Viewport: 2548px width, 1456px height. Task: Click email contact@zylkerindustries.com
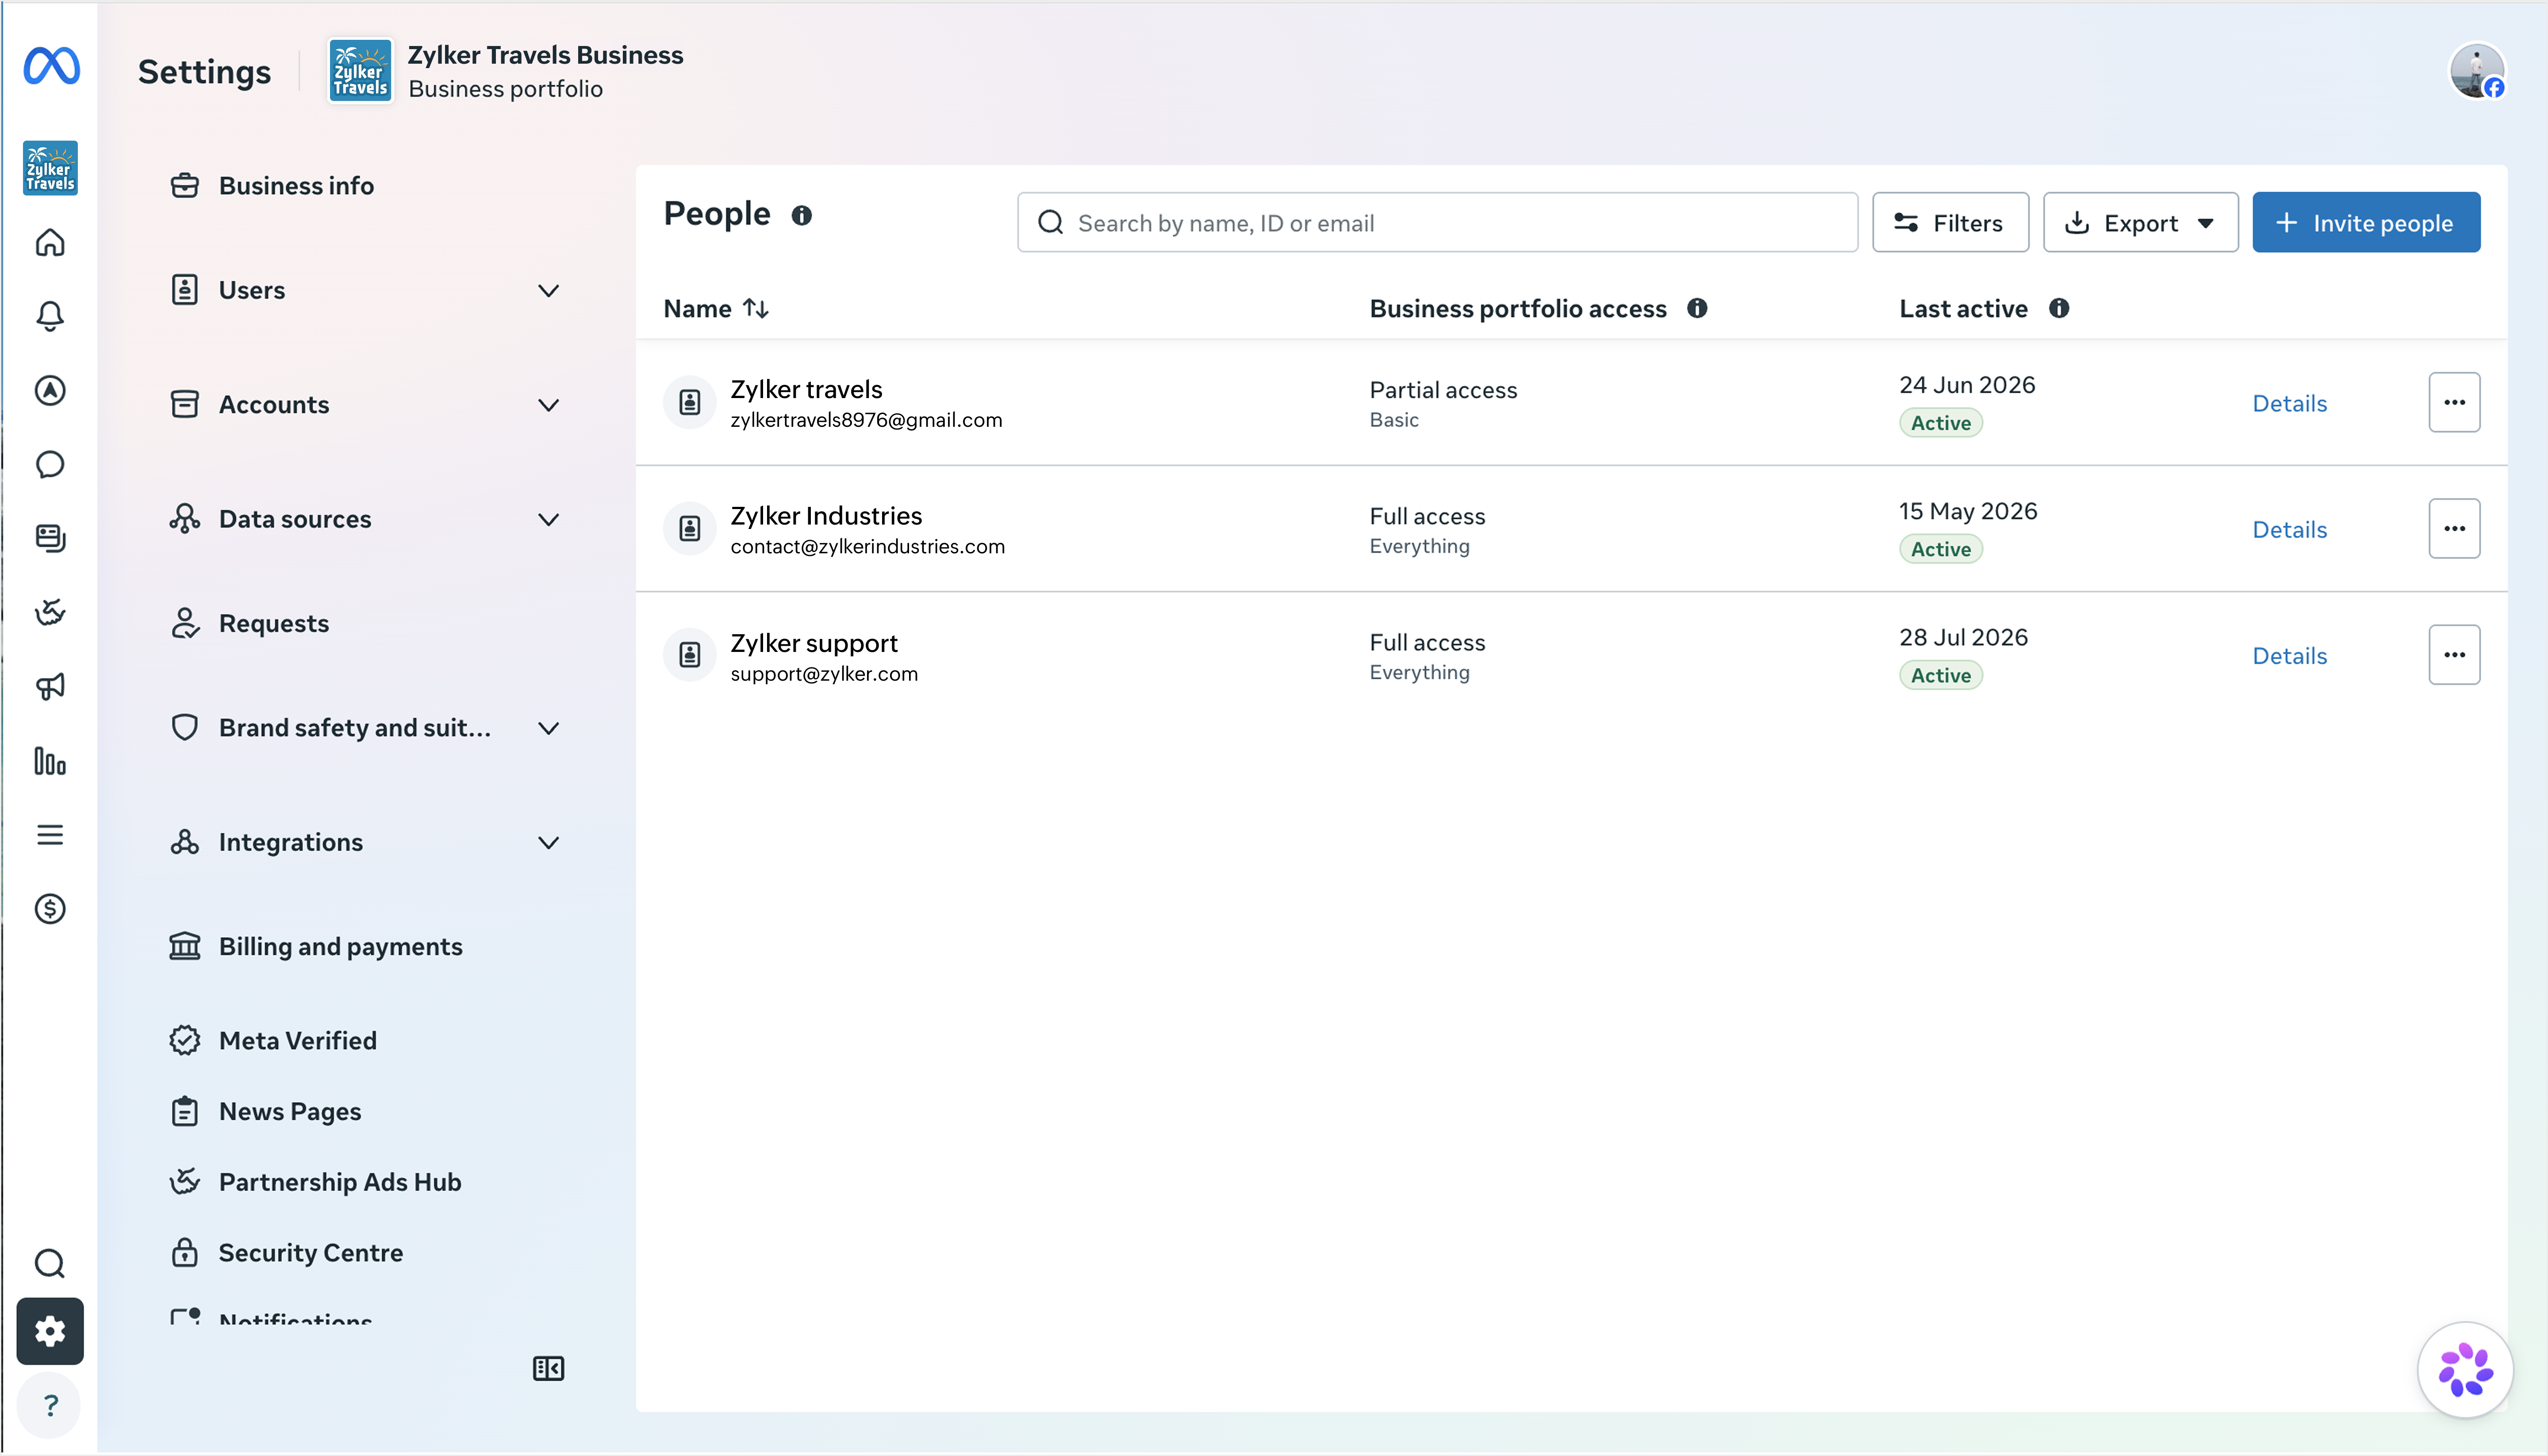point(867,547)
